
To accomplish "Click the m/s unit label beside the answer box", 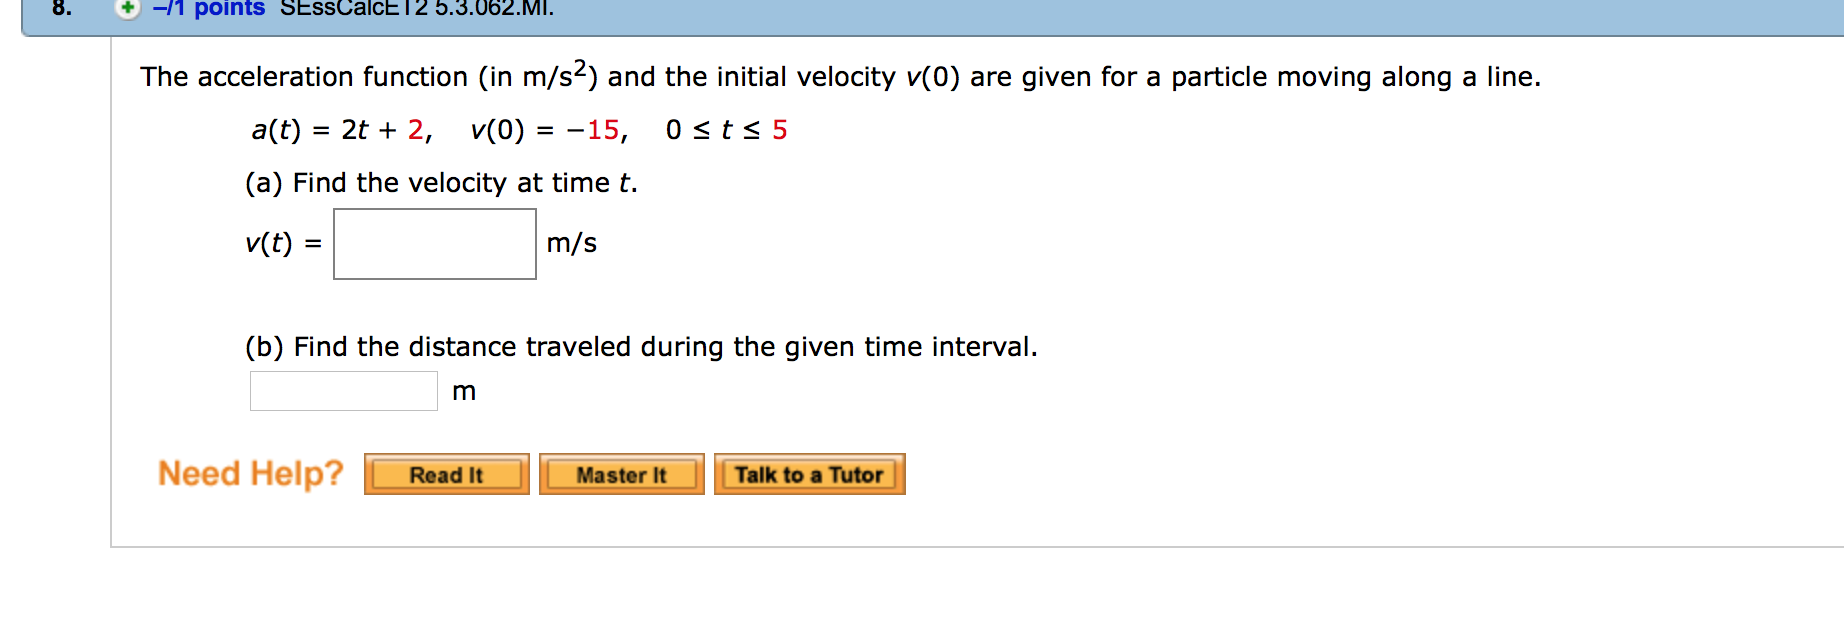I will (570, 243).
